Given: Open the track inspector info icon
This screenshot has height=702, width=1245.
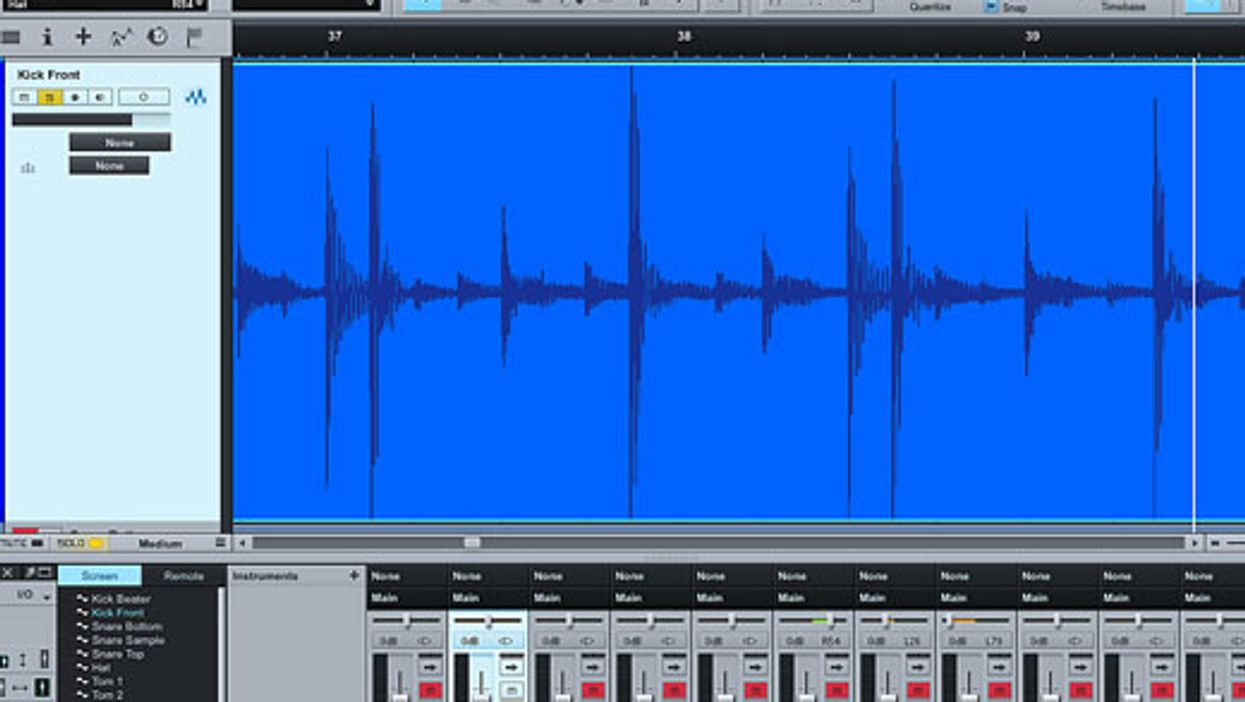Looking at the screenshot, I should (x=47, y=37).
